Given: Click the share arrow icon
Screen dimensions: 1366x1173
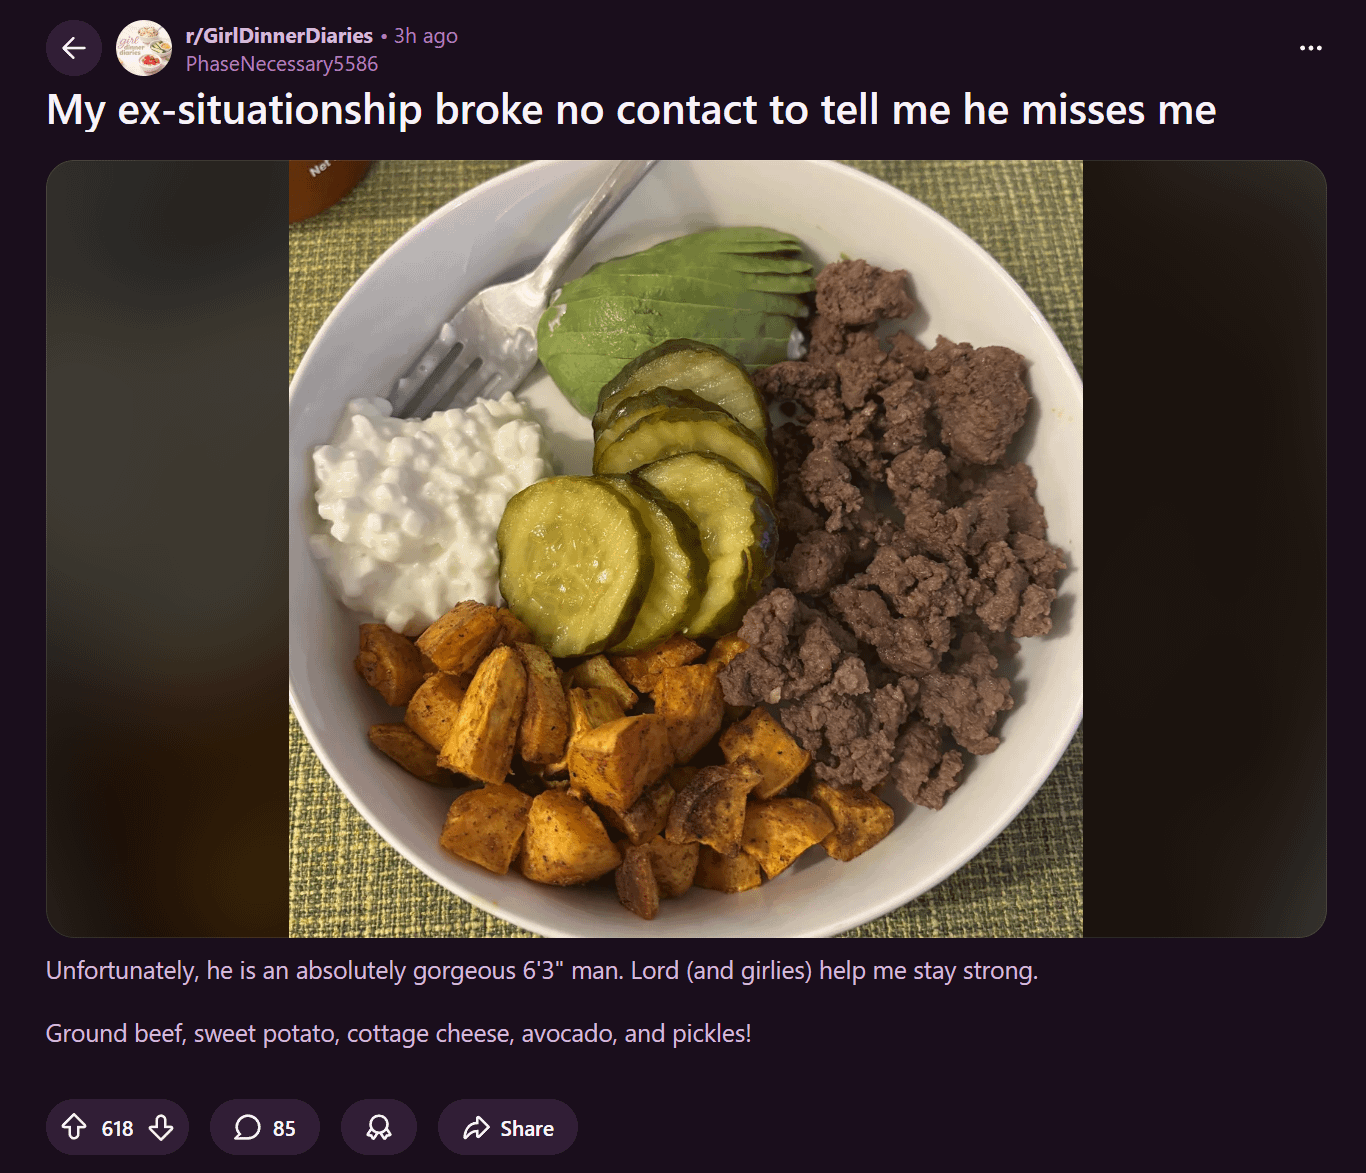Looking at the screenshot, I should point(476,1127).
